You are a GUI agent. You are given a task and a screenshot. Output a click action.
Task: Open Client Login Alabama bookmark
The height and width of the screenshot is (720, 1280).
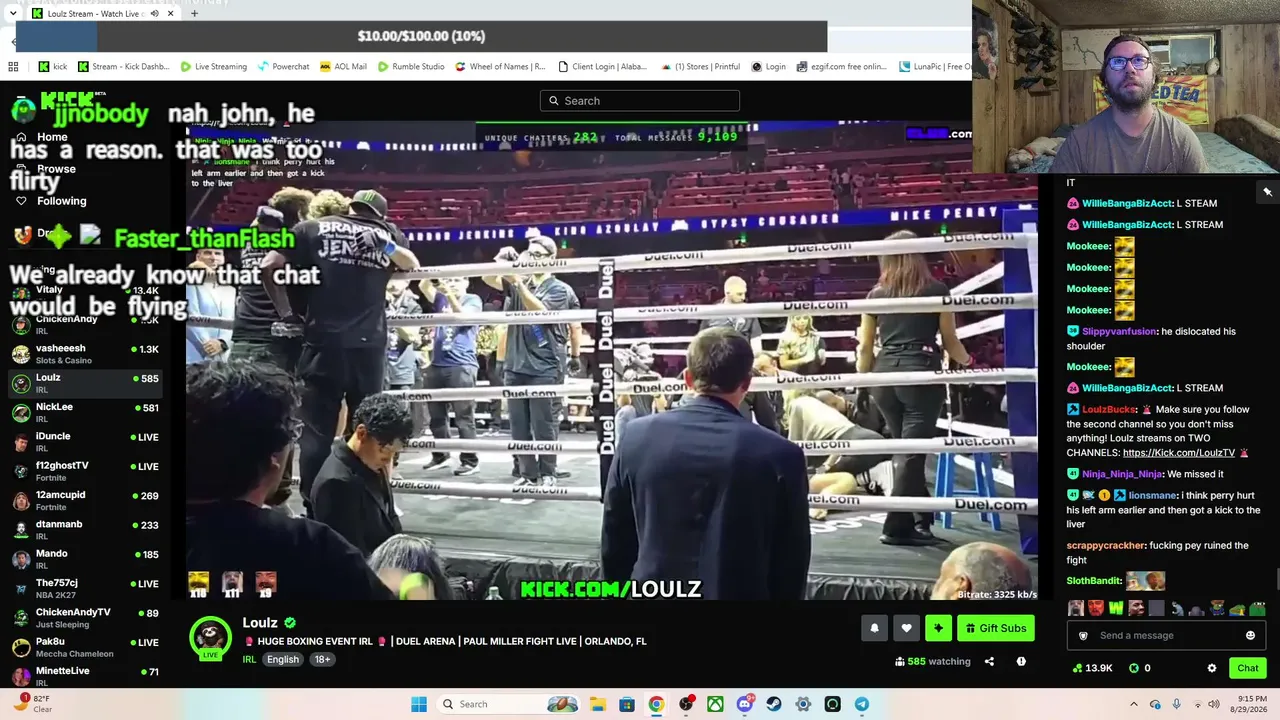coord(603,67)
